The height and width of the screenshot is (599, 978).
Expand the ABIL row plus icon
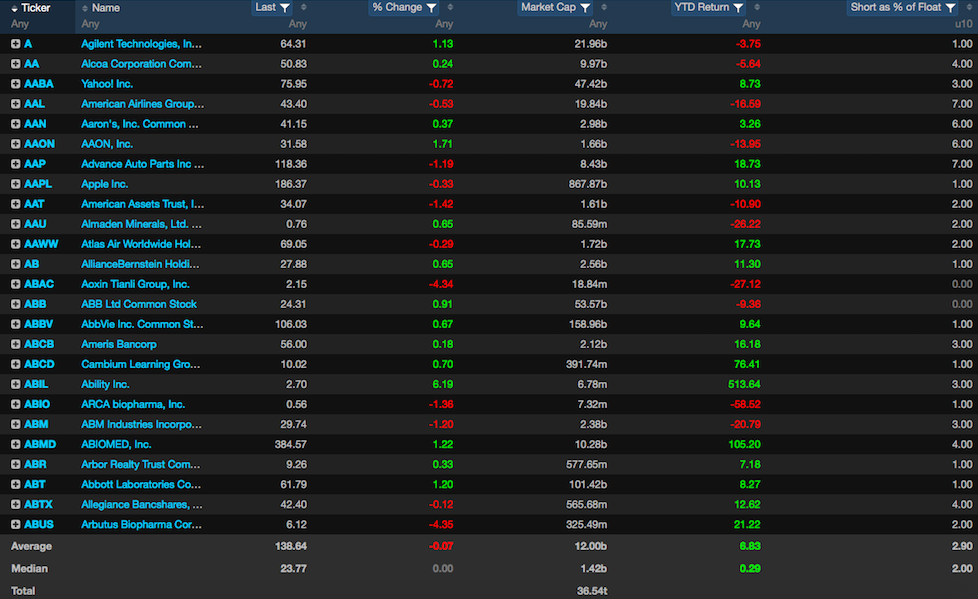coord(16,384)
